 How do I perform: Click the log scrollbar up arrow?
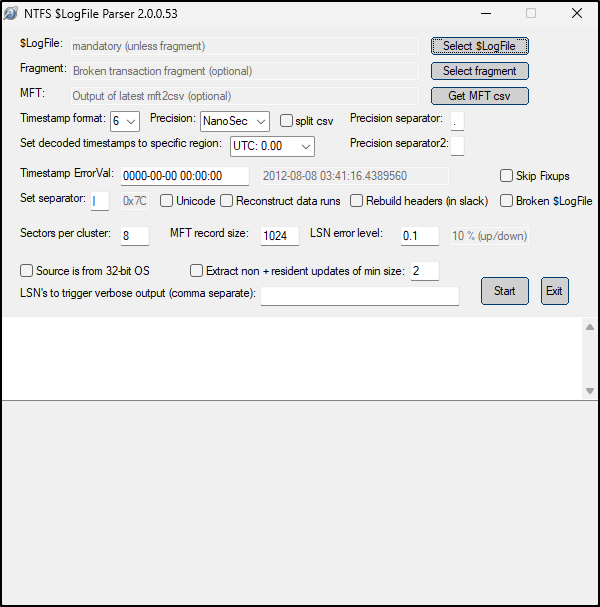(x=590, y=327)
